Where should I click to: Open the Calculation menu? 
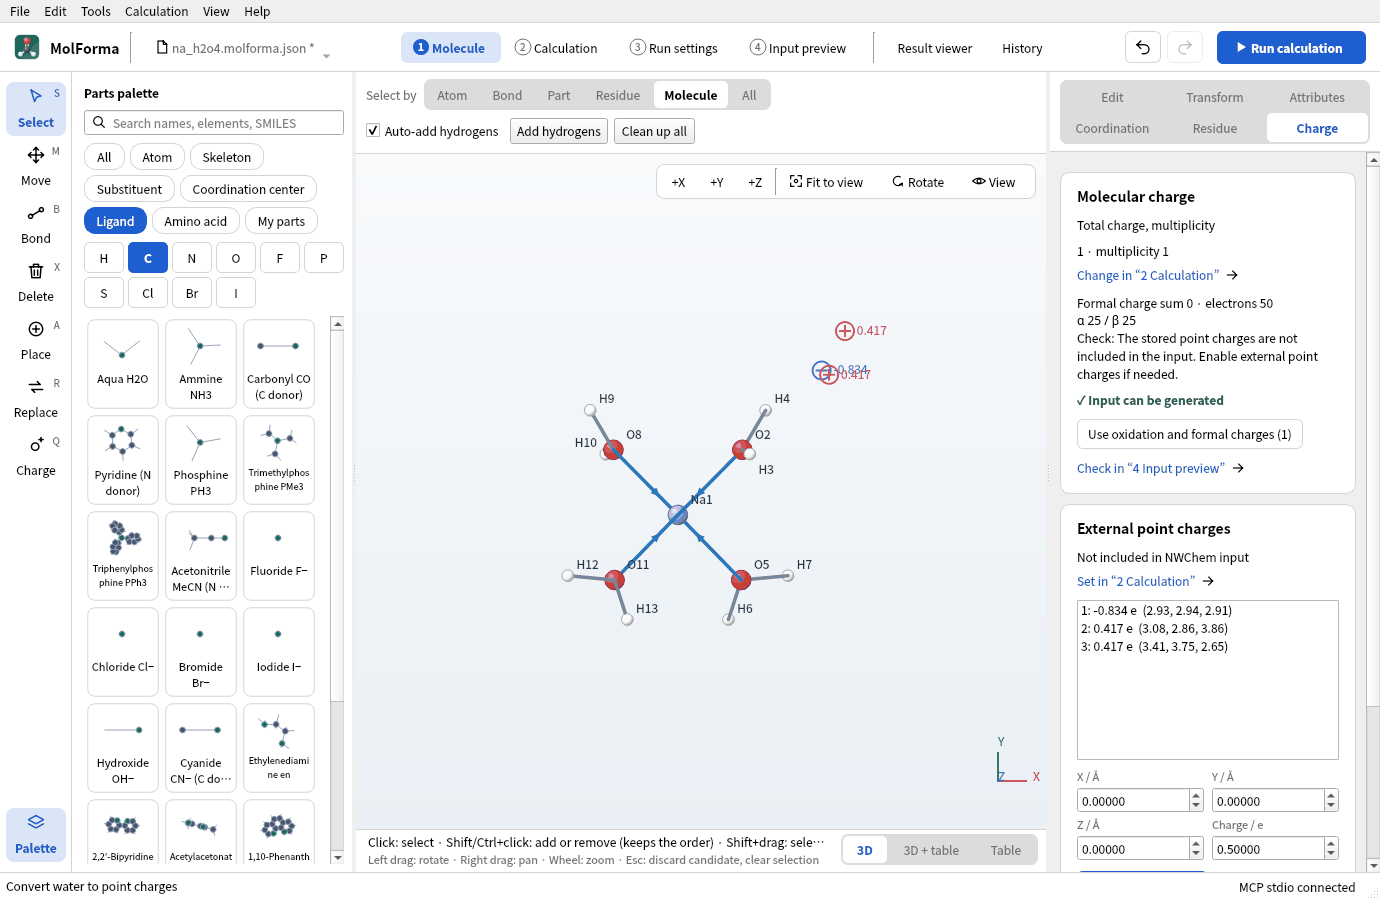pos(156,11)
